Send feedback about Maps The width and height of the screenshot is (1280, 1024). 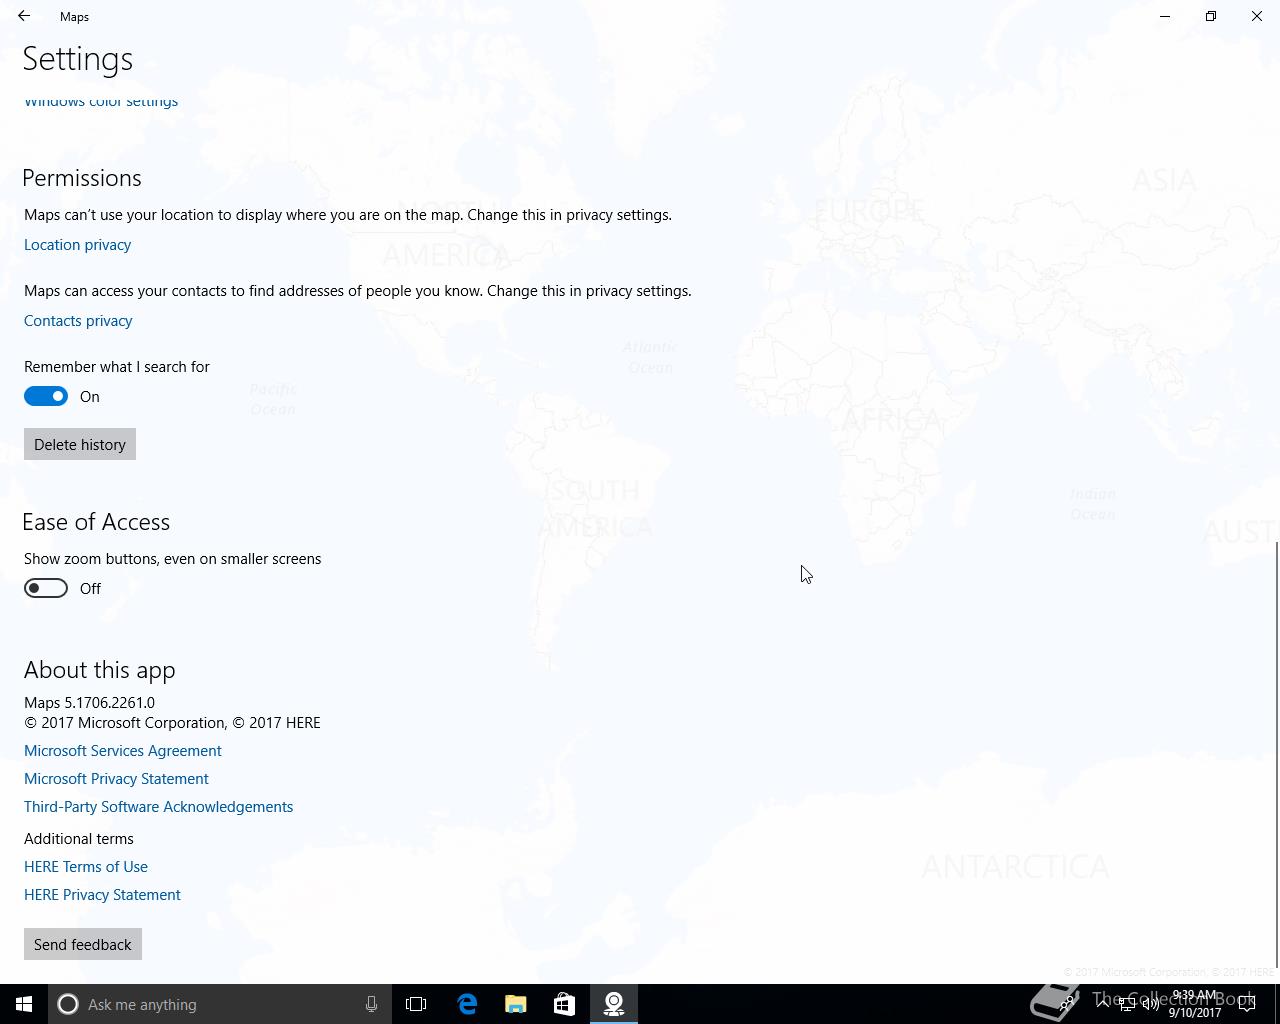click(83, 944)
